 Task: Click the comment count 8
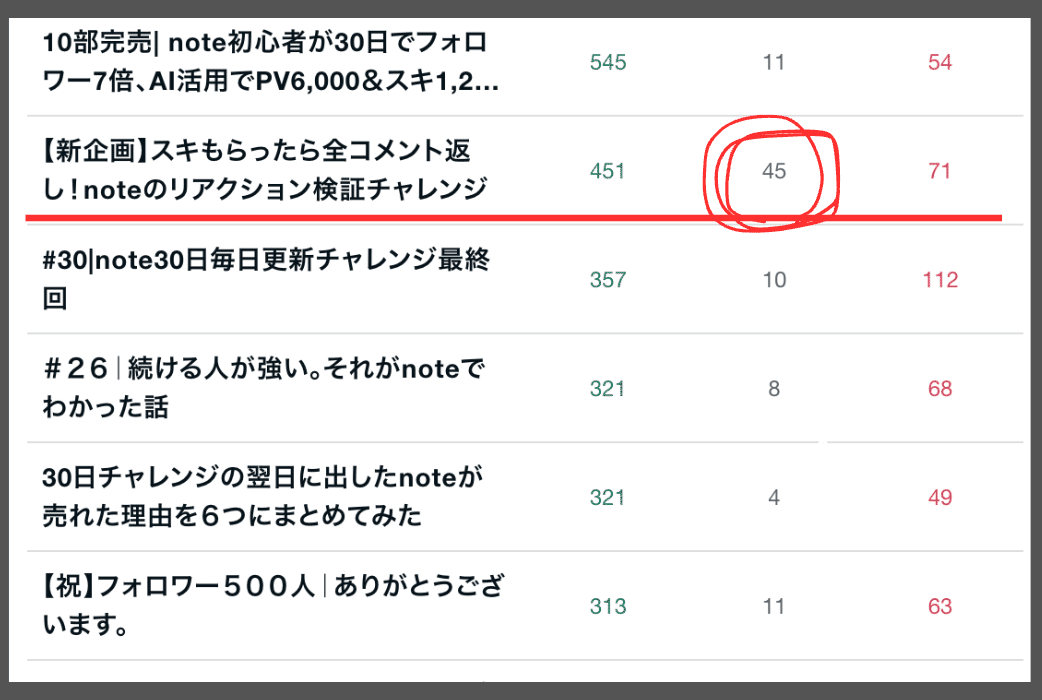point(774,389)
